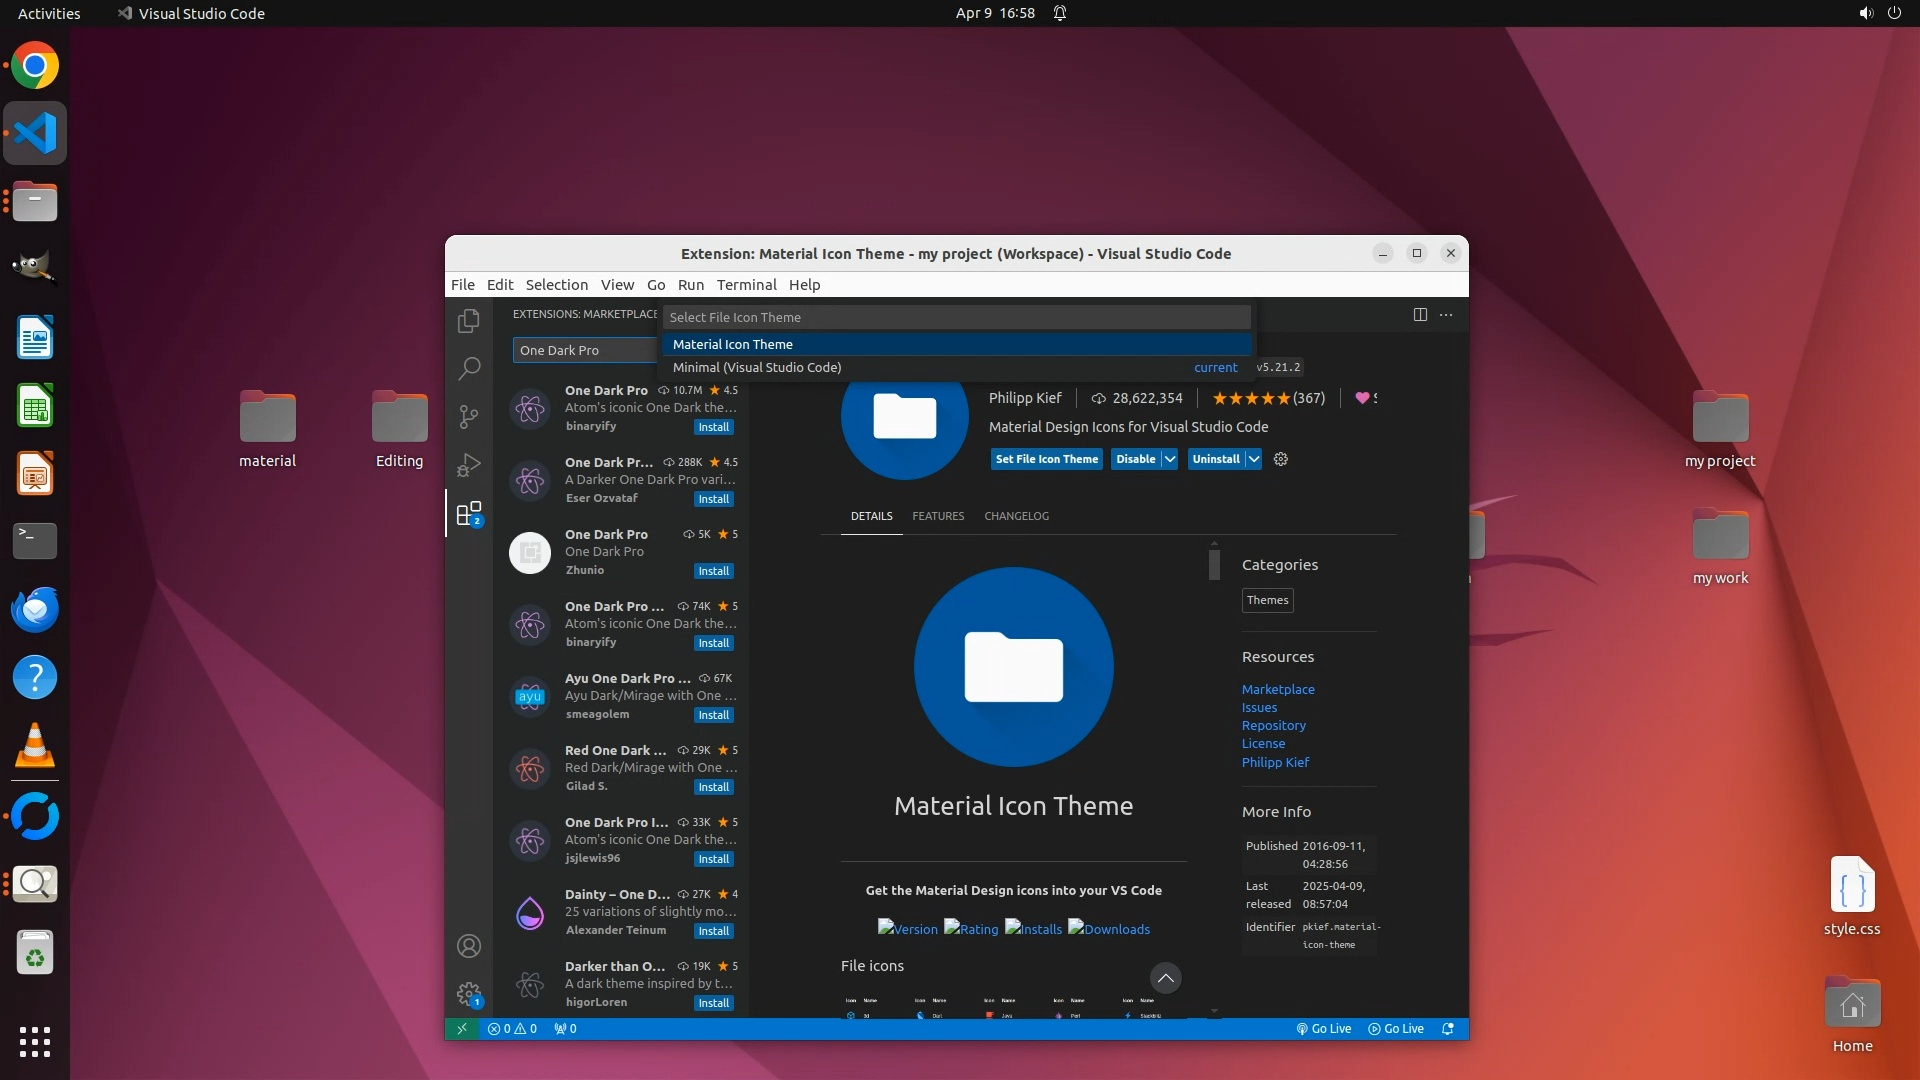Click the first Go Live server toggle
Viewport: 1920px width, 1080px height.
tap(1324, 1028)
